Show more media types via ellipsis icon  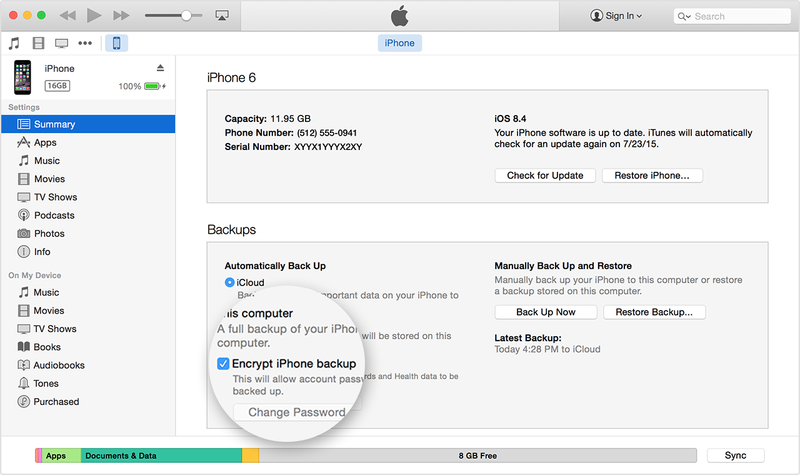pos(85,43)
